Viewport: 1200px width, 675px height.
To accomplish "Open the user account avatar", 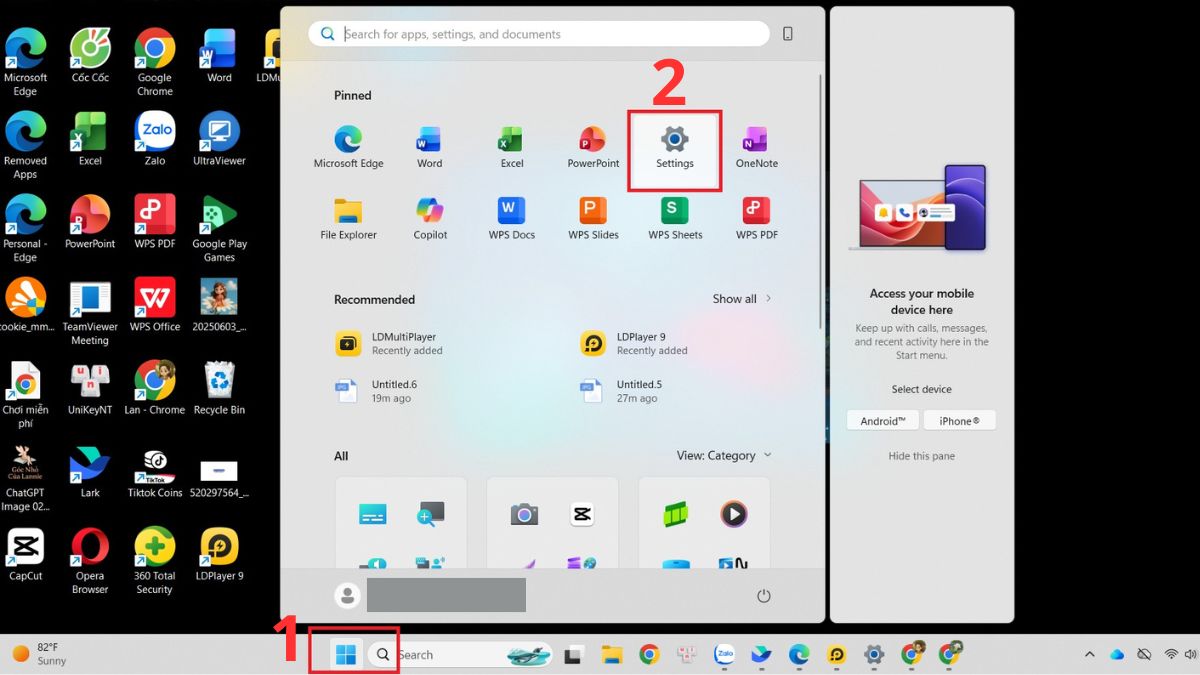I will (x=347, y=596).
